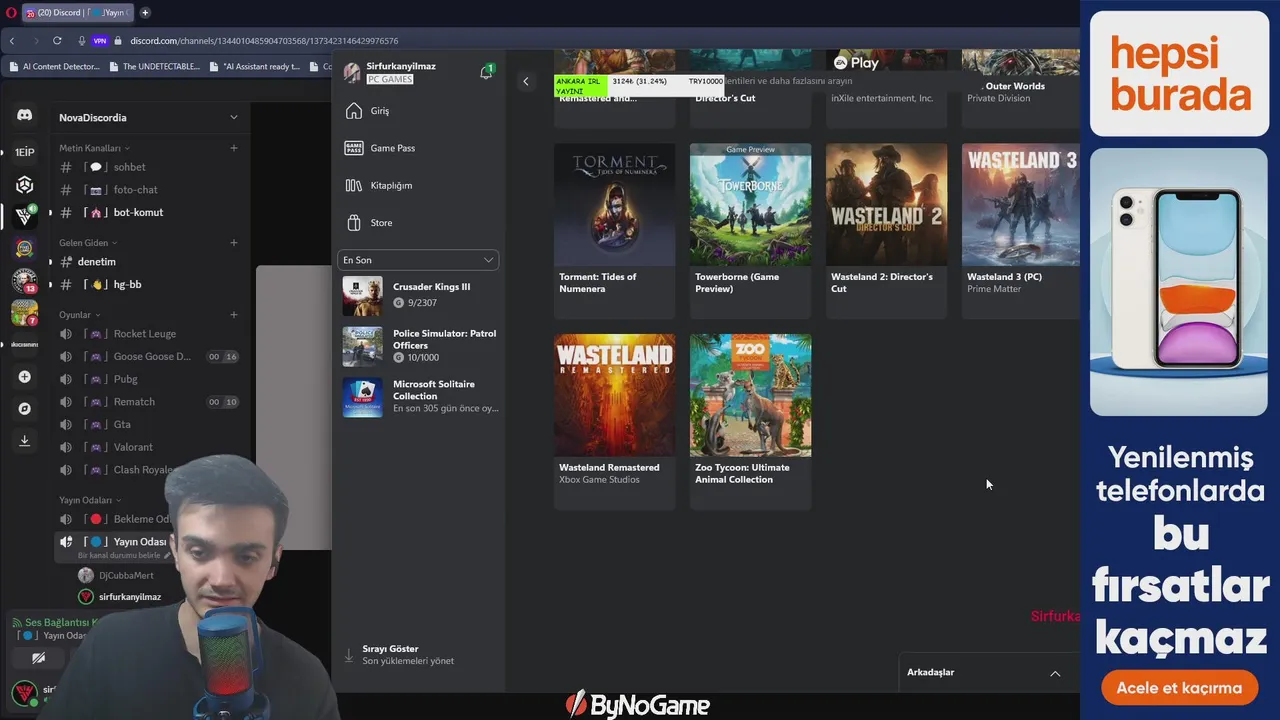Collapse the Yayın Odaları category

(x=90, y=500)
